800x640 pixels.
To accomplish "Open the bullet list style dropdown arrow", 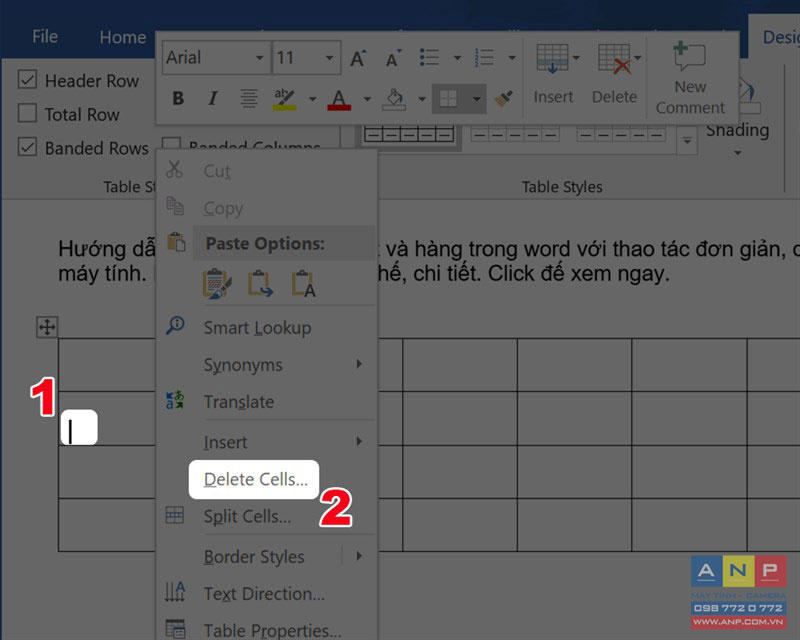I will point(458,58).
